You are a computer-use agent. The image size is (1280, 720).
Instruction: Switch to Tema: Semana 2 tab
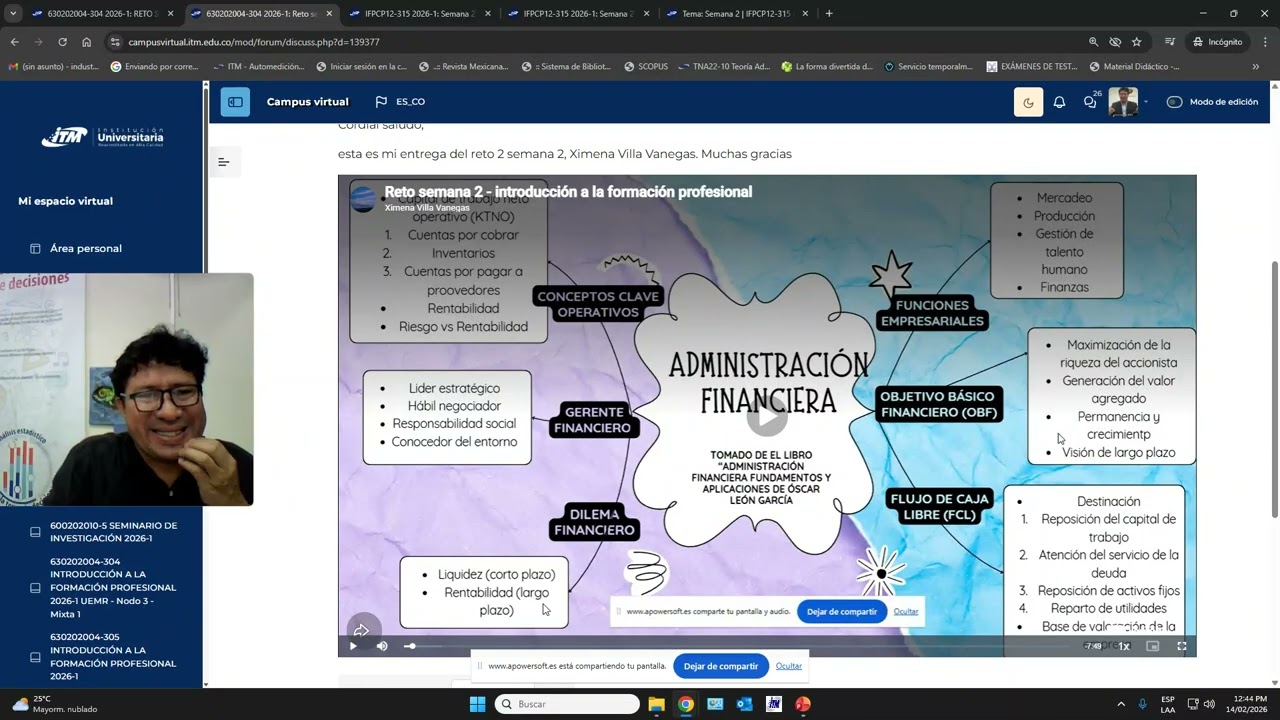tap(736, 14)
